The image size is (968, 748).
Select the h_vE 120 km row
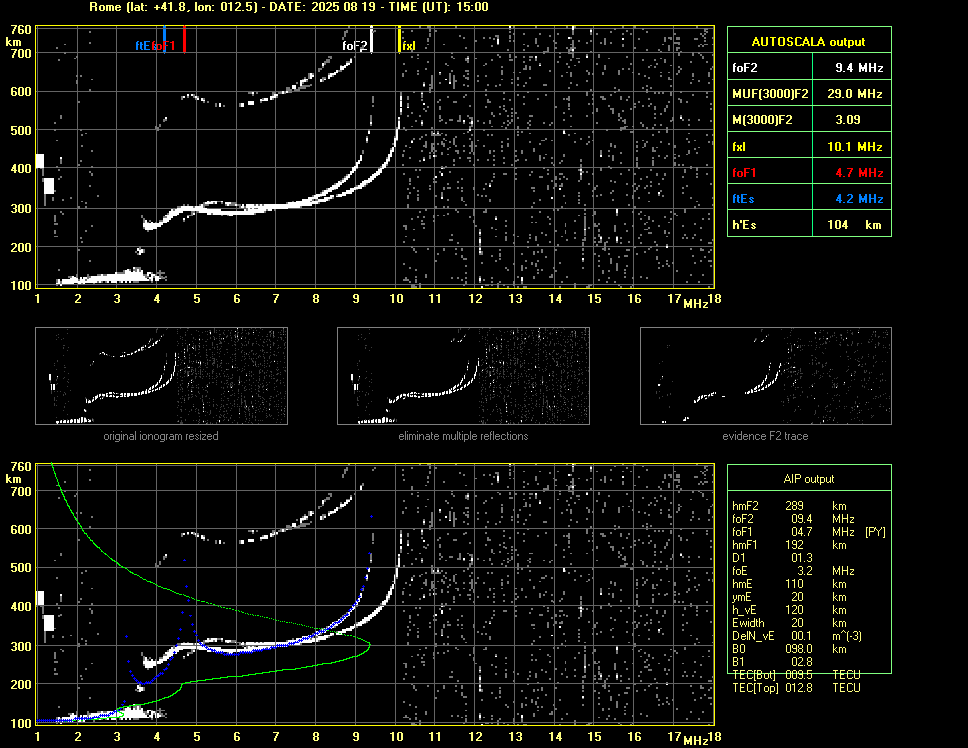click(x=789, y=609)
